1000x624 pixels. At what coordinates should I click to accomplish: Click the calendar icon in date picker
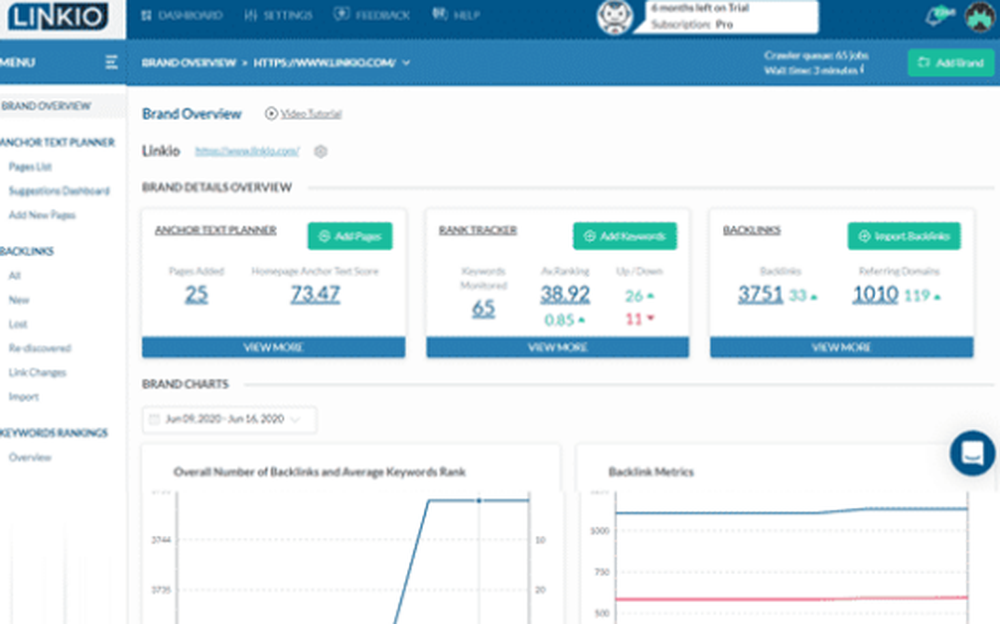(x=154, y=419)
